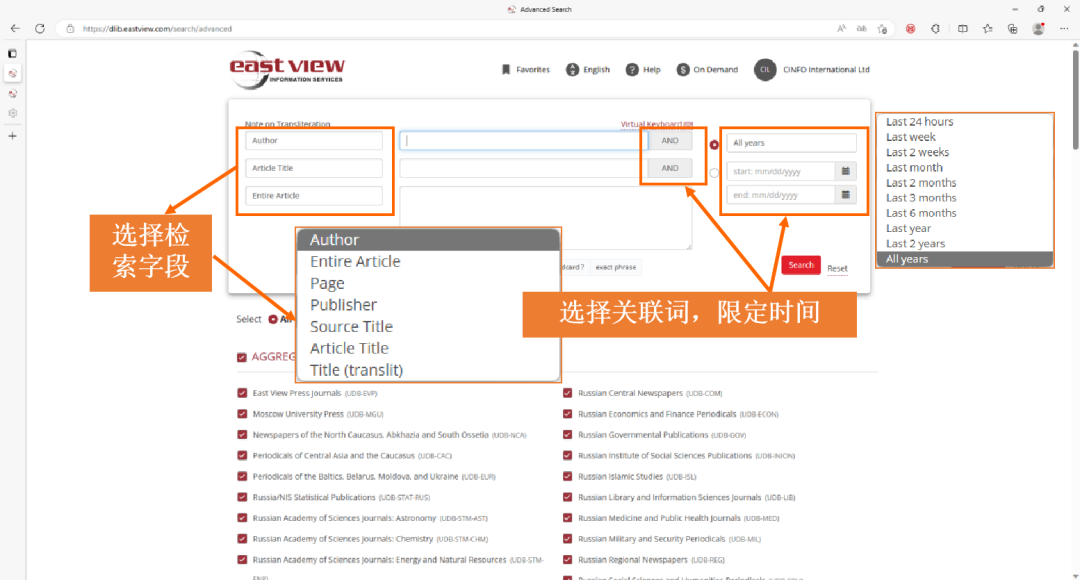1080x580 pixels.
Task: Click the end date input field
Action: (x=781, y=195)
